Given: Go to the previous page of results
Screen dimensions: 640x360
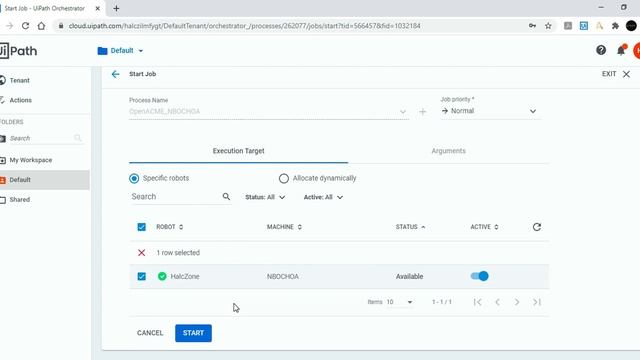Looking at the screenshot, I should [497, 302].
